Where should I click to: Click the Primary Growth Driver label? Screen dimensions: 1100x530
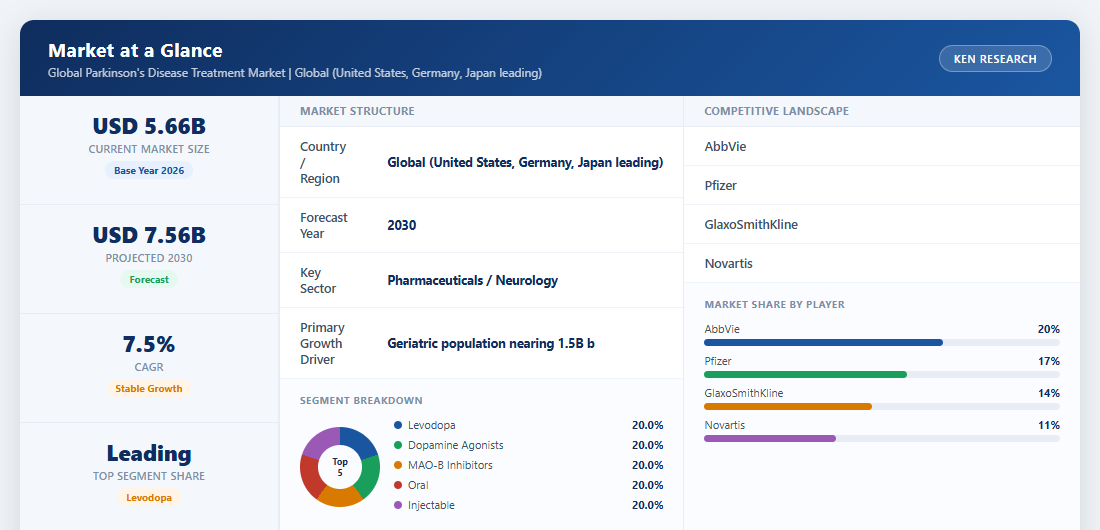click(x=323, y=343)
